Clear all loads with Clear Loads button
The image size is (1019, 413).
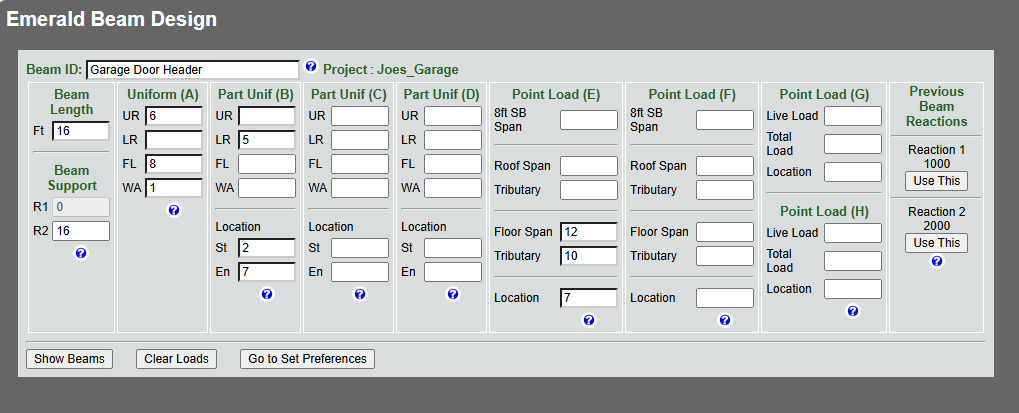tap(176, 358)
